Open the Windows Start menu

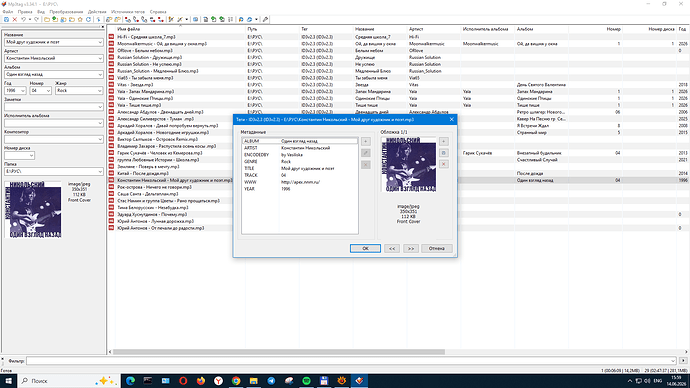8,381
